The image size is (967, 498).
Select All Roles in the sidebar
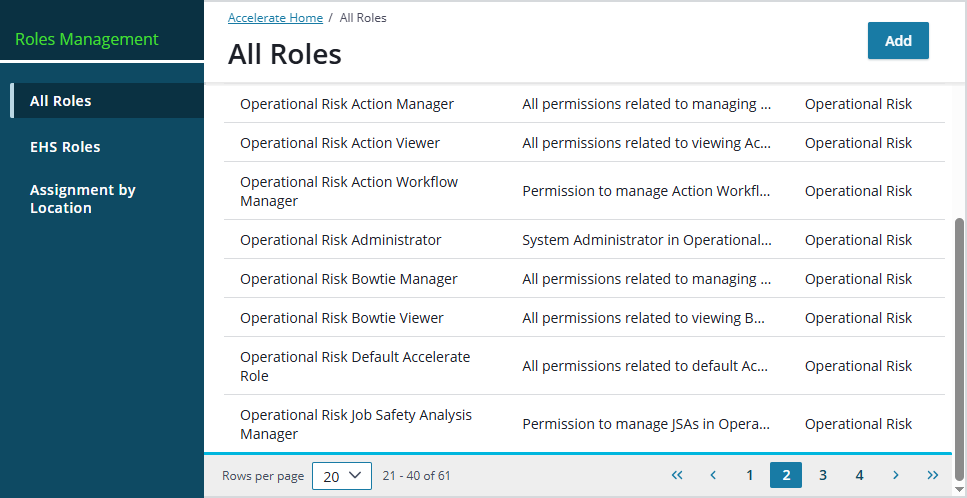pos(61,101)
